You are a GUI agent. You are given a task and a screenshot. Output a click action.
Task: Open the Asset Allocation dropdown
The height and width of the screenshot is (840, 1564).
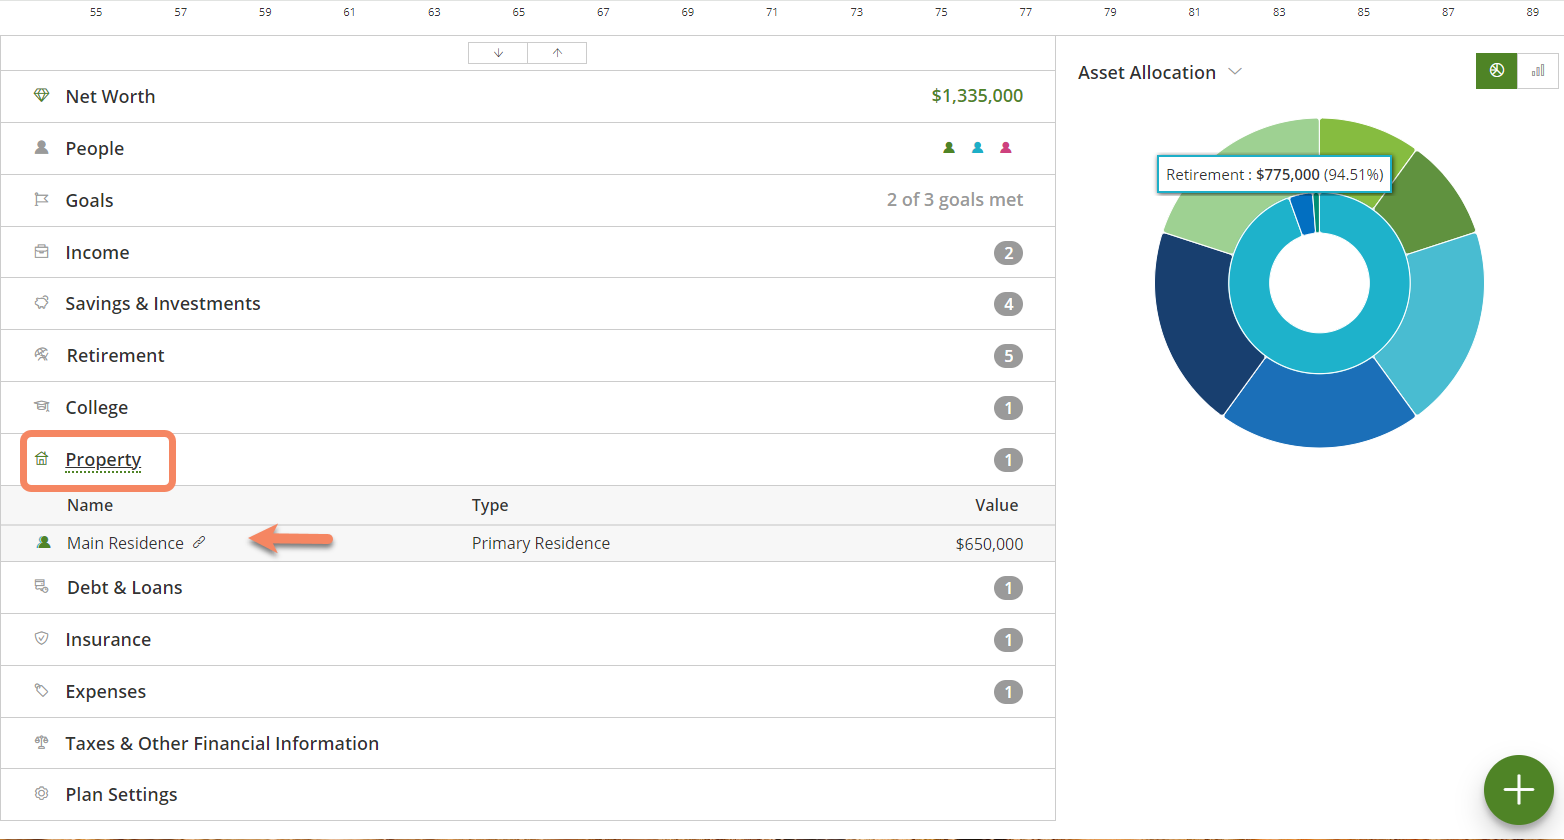pyautogui.click(x=1235, y=72)
